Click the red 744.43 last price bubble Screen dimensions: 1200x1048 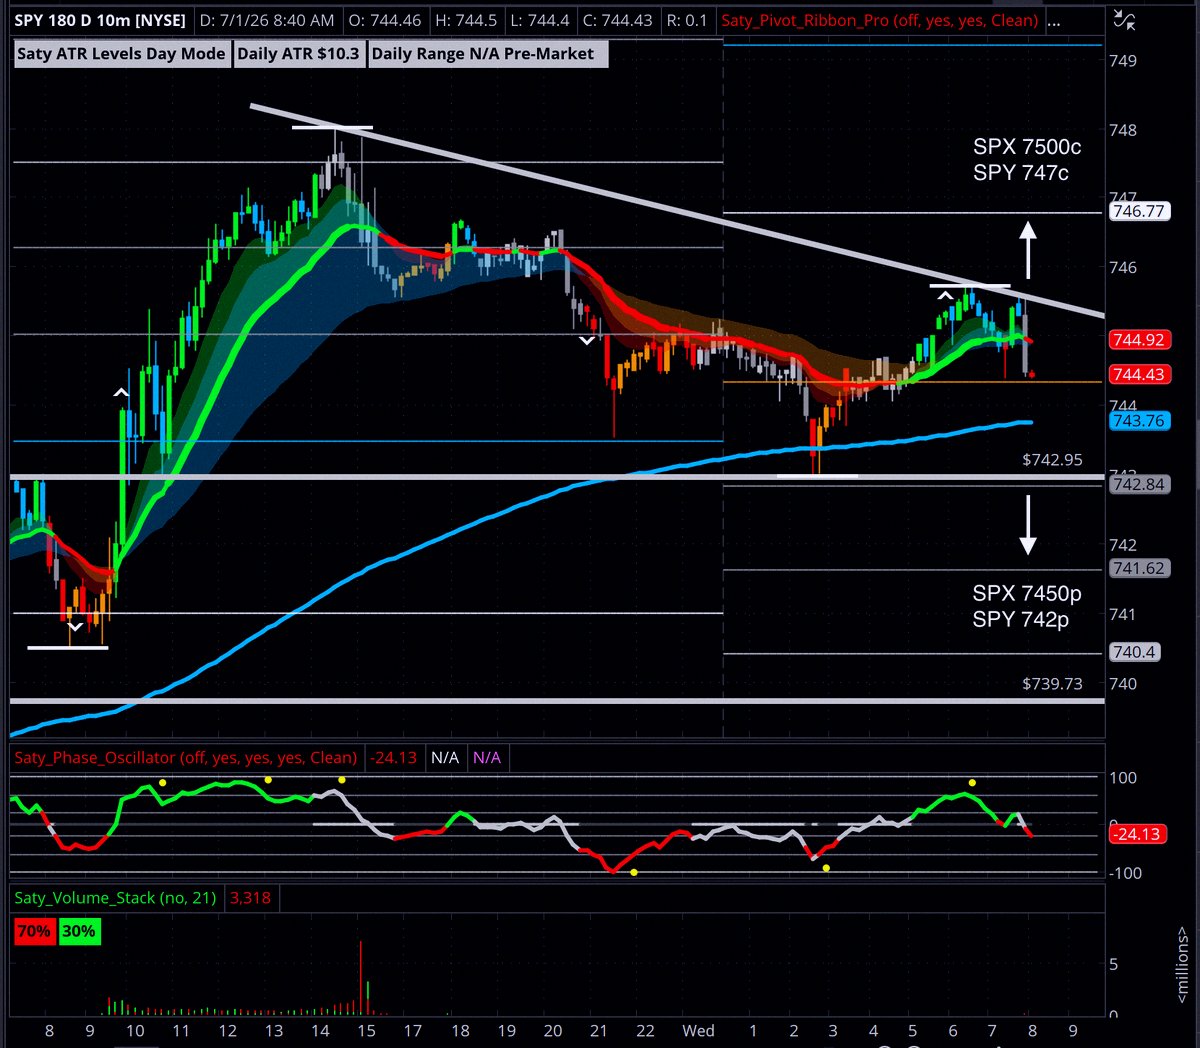(x=1139, y=374)
